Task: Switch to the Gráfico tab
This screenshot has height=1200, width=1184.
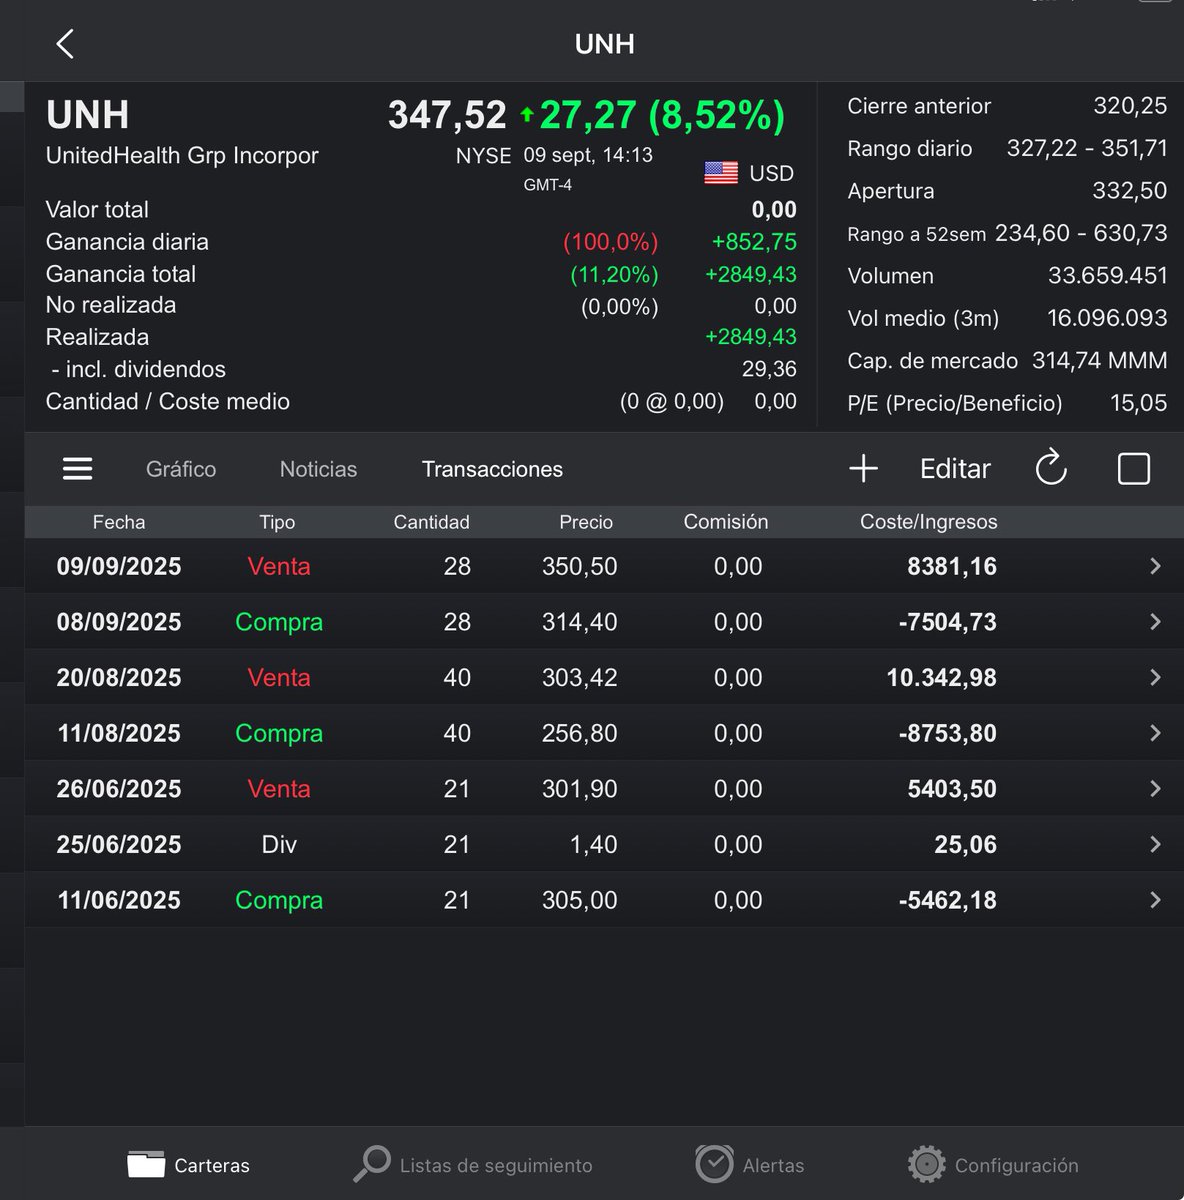Action: [181, 469]
